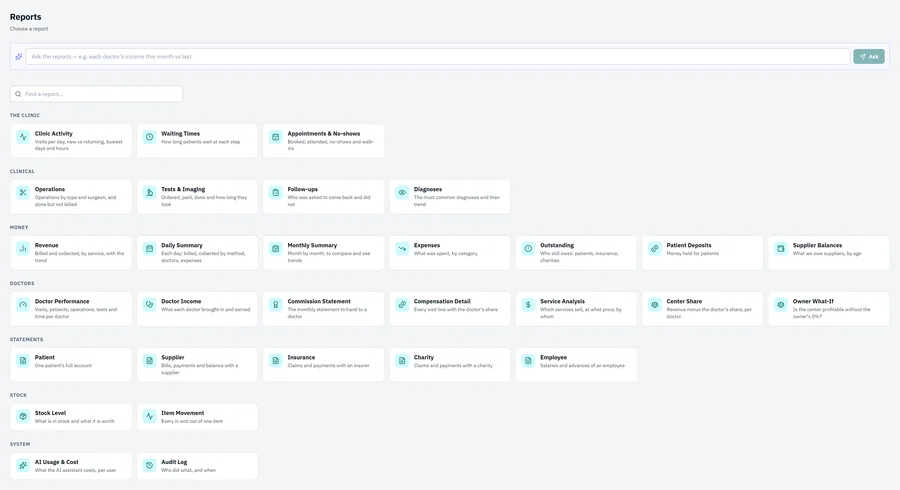The height and width of the screenshot is (490, 900).
Task: Click the Operations scissors icon
Action: [x=23, y=192]
